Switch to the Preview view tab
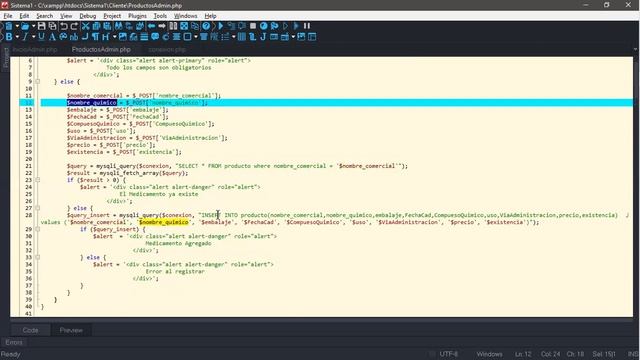This screenshot has height=360, width=640. click(71, 330)
